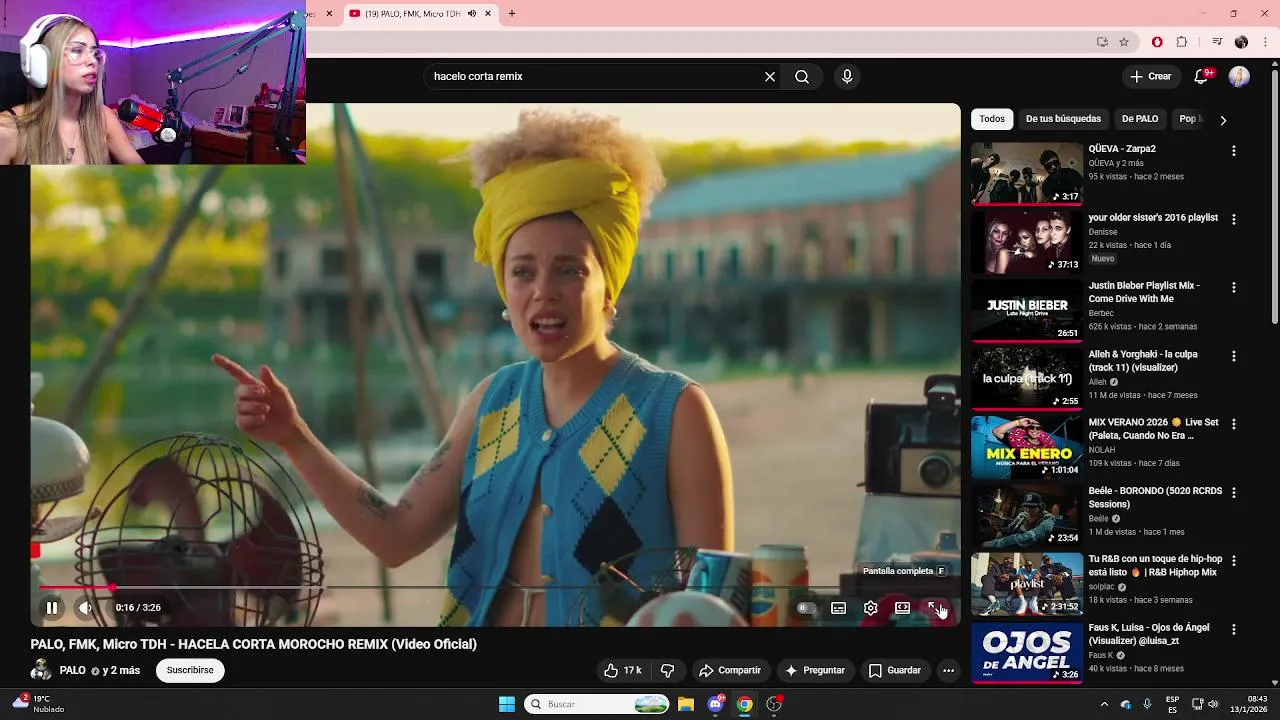Clear the search box with the X
This screenshot has width=1280, height=720.
[770, 76]
